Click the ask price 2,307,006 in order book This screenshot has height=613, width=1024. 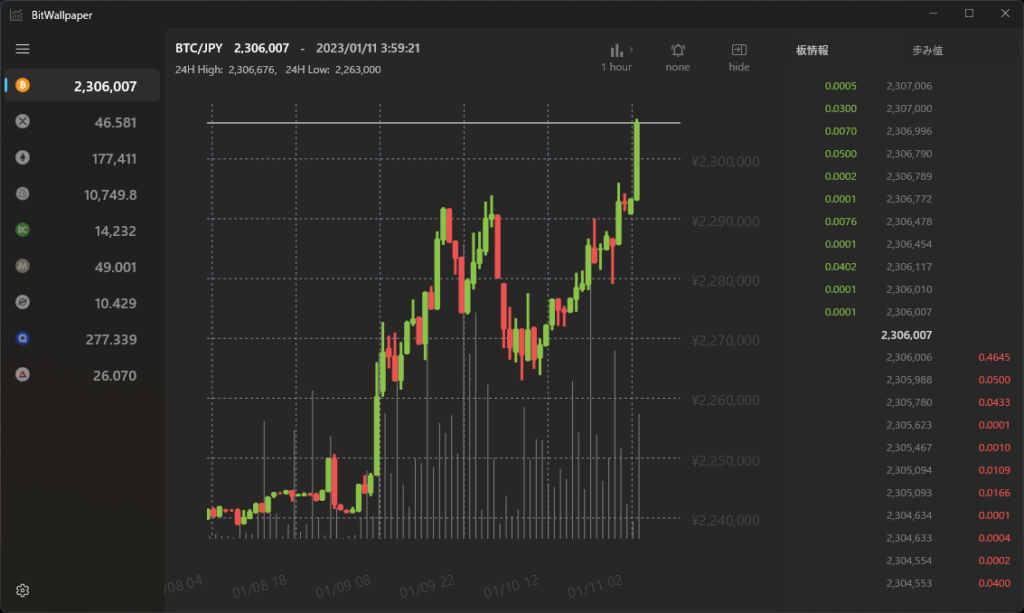click(908, 86)
